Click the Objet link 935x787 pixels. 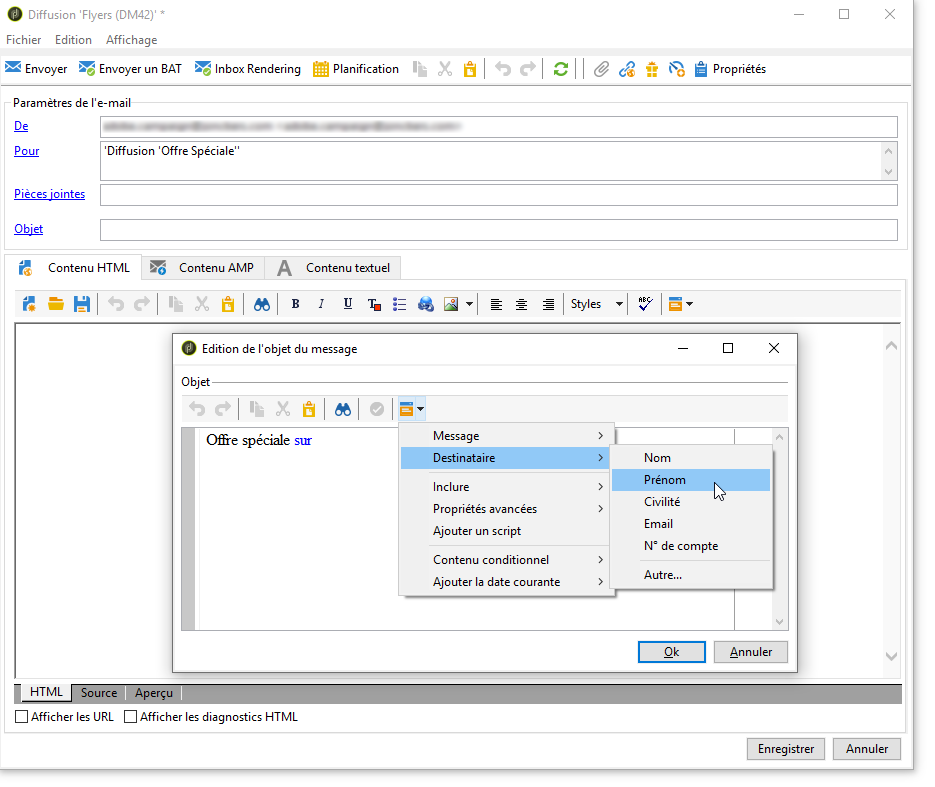pyautogui.click(x=29, y=229)
